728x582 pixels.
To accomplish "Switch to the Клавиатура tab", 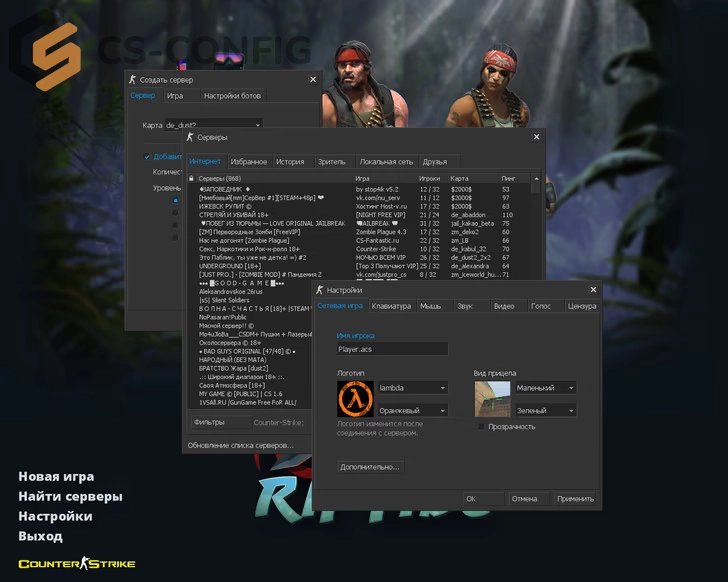I will pyautogui.click(x=391, y=306).
